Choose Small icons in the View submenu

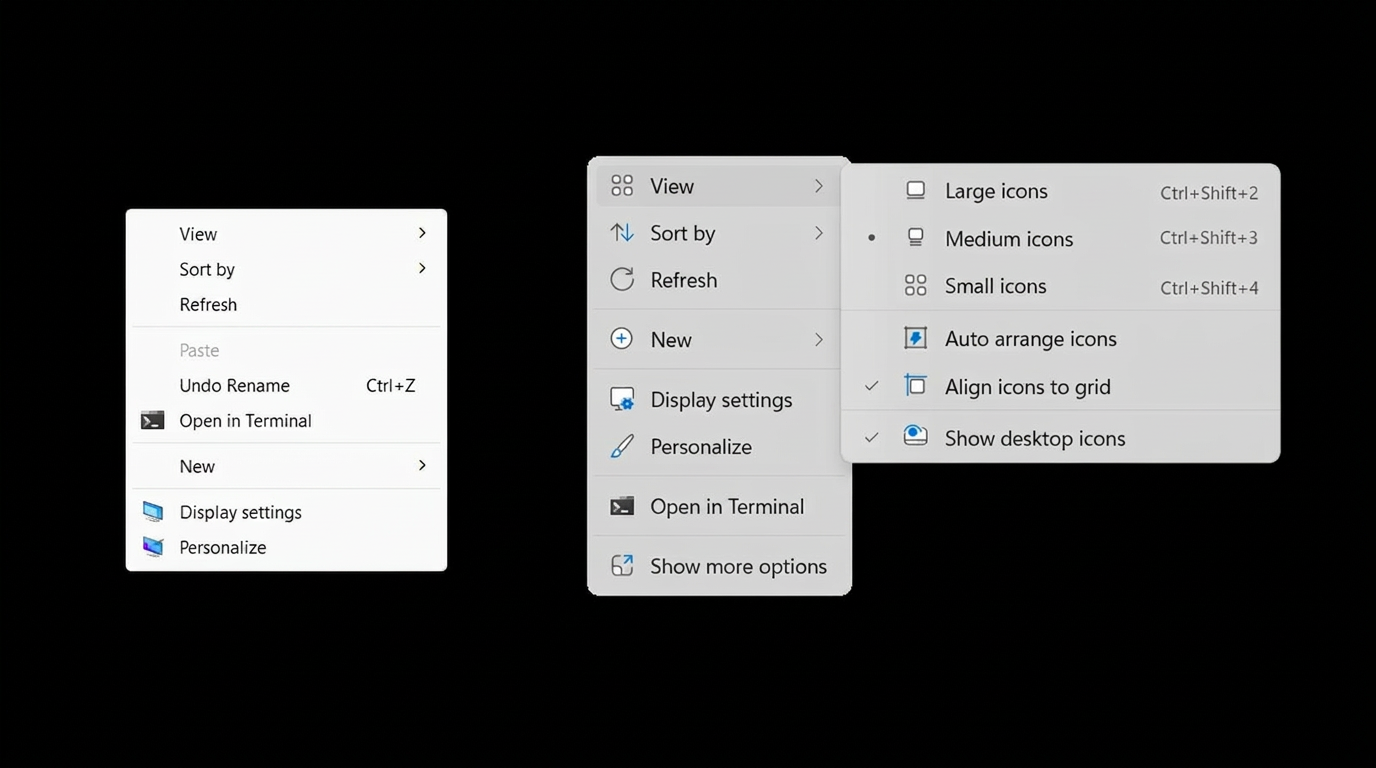click(x=1060, y=286)
